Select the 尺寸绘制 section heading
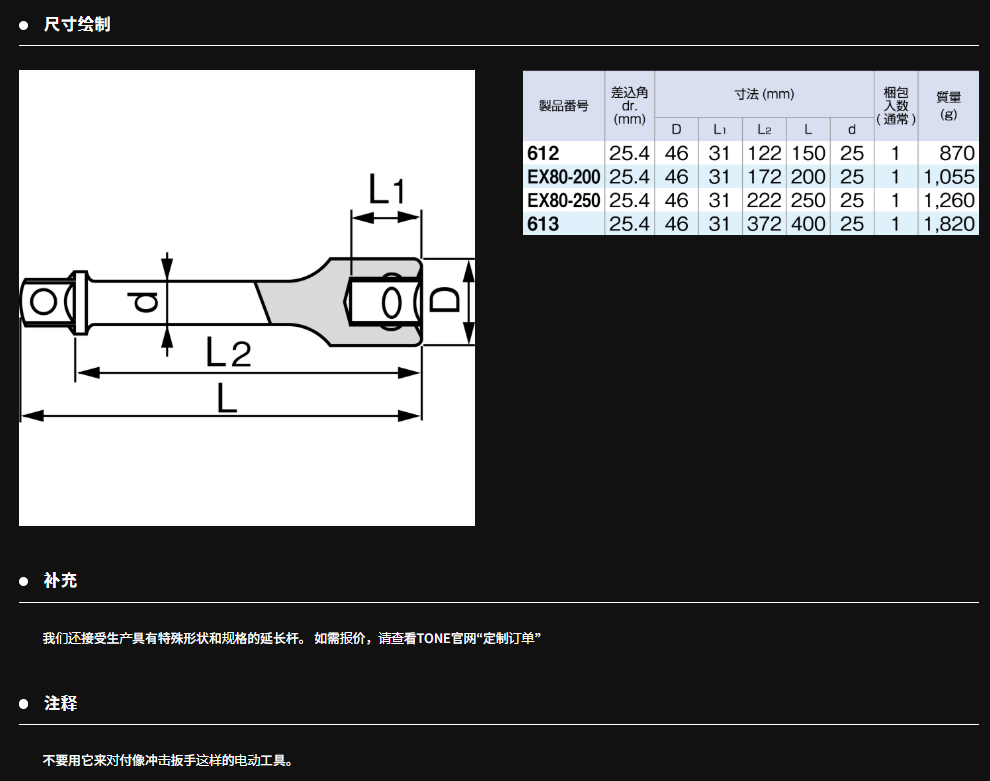This screenshot has width=990, height=781. click(77, 24)
